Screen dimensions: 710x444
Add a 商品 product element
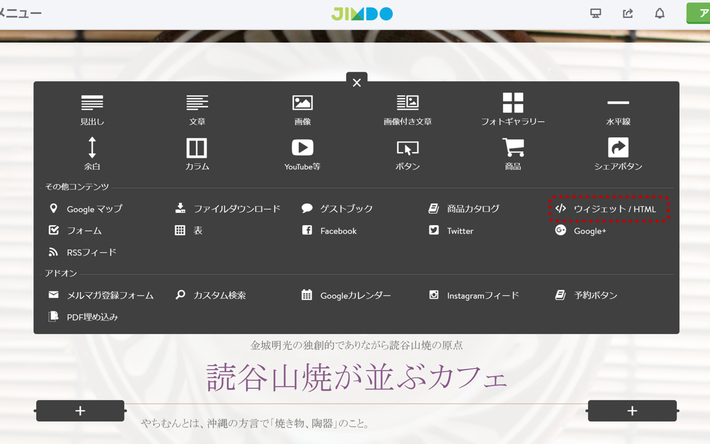click(513, 153)
